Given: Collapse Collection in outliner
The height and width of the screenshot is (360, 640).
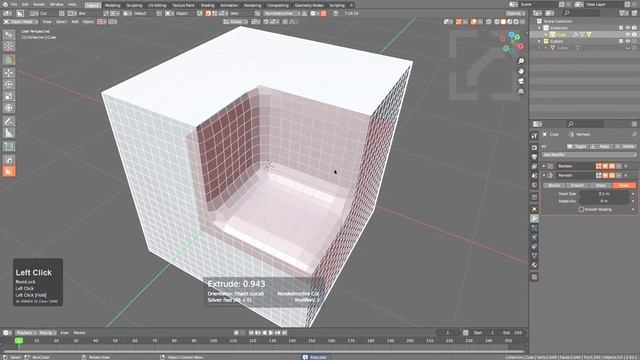Looking at the screenshot, I should [539, 28].
